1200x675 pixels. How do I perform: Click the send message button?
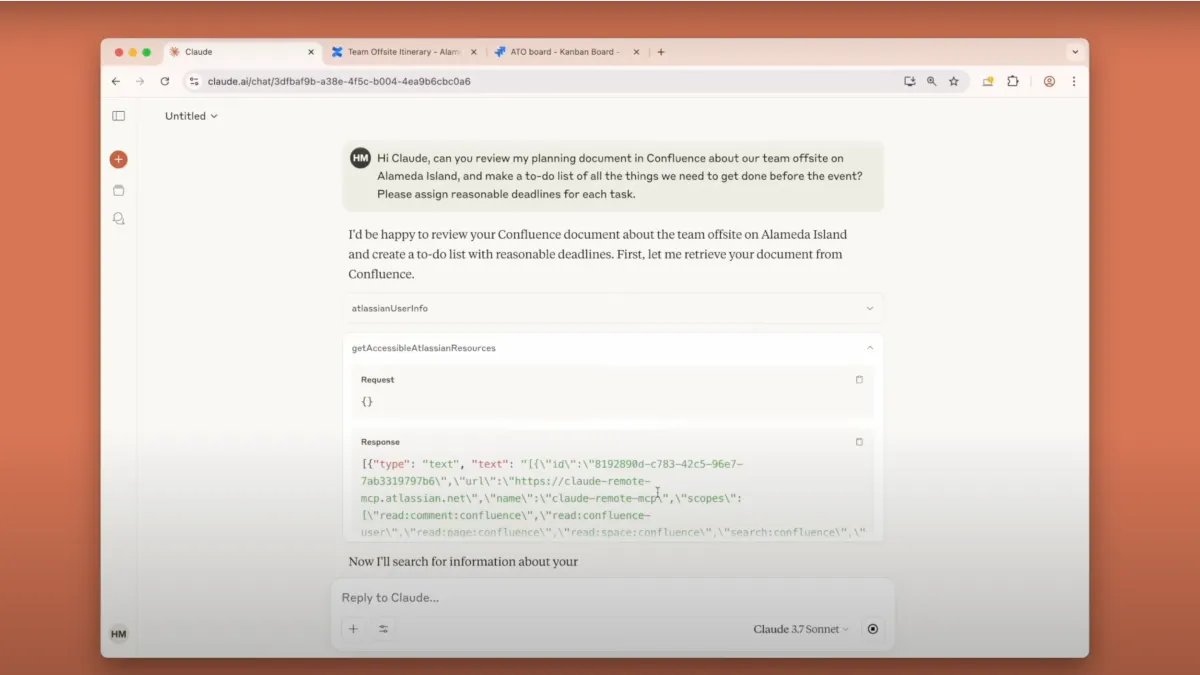[x=872, y=628]
